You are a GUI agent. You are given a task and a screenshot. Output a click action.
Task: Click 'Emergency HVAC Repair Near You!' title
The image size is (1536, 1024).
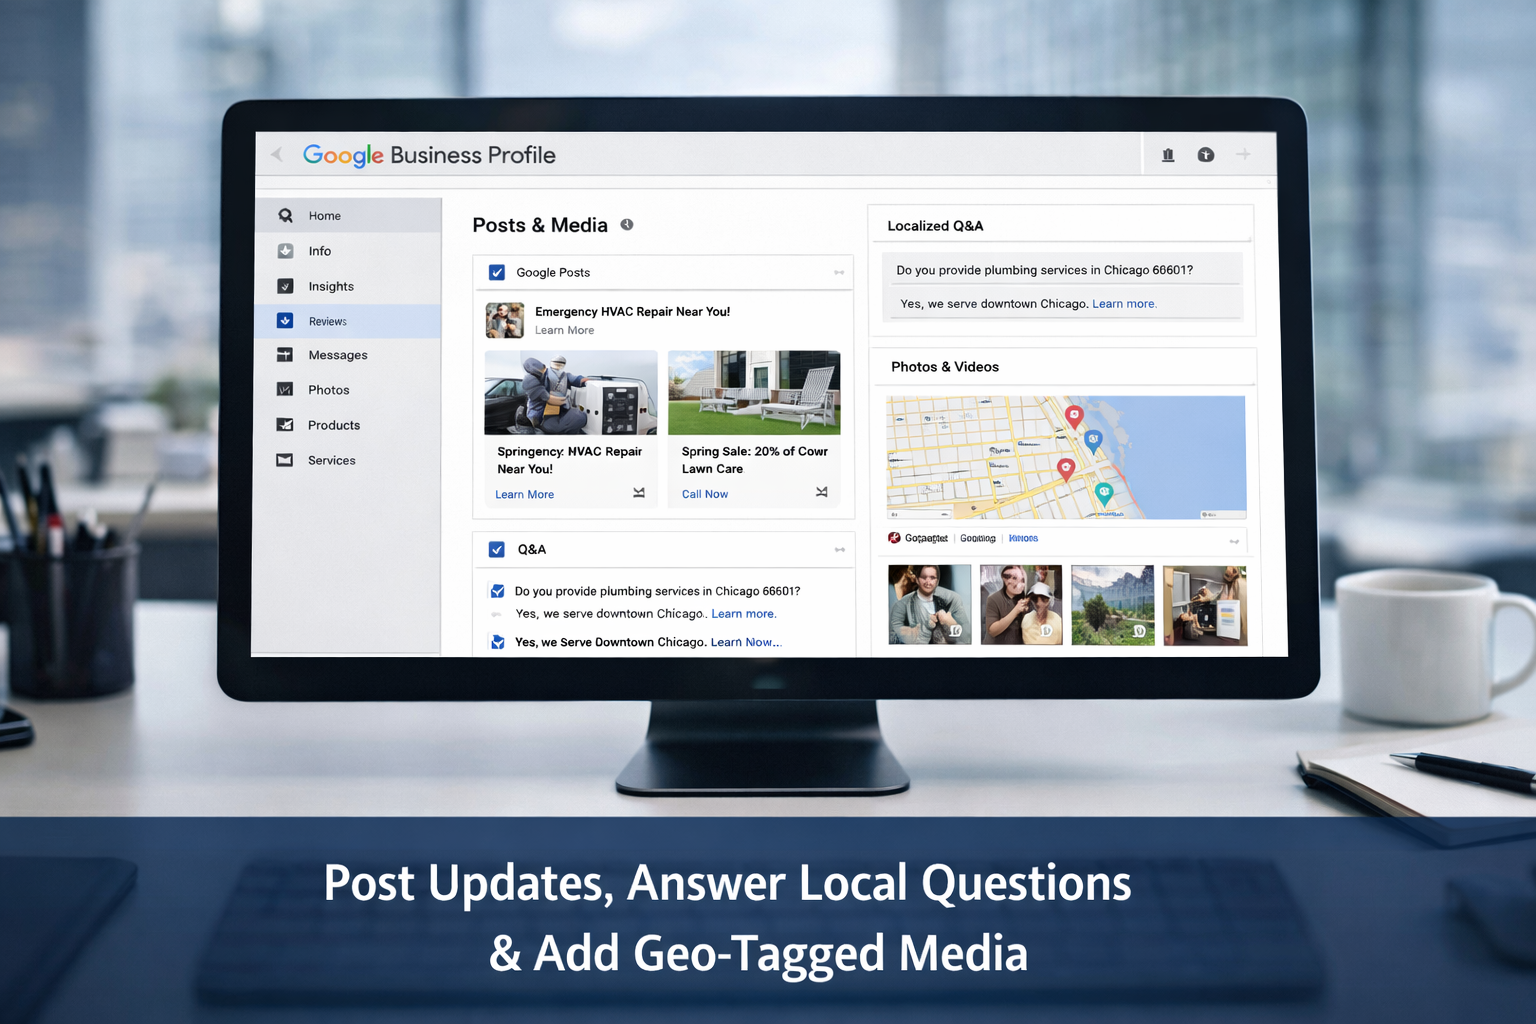click(632, 312)
